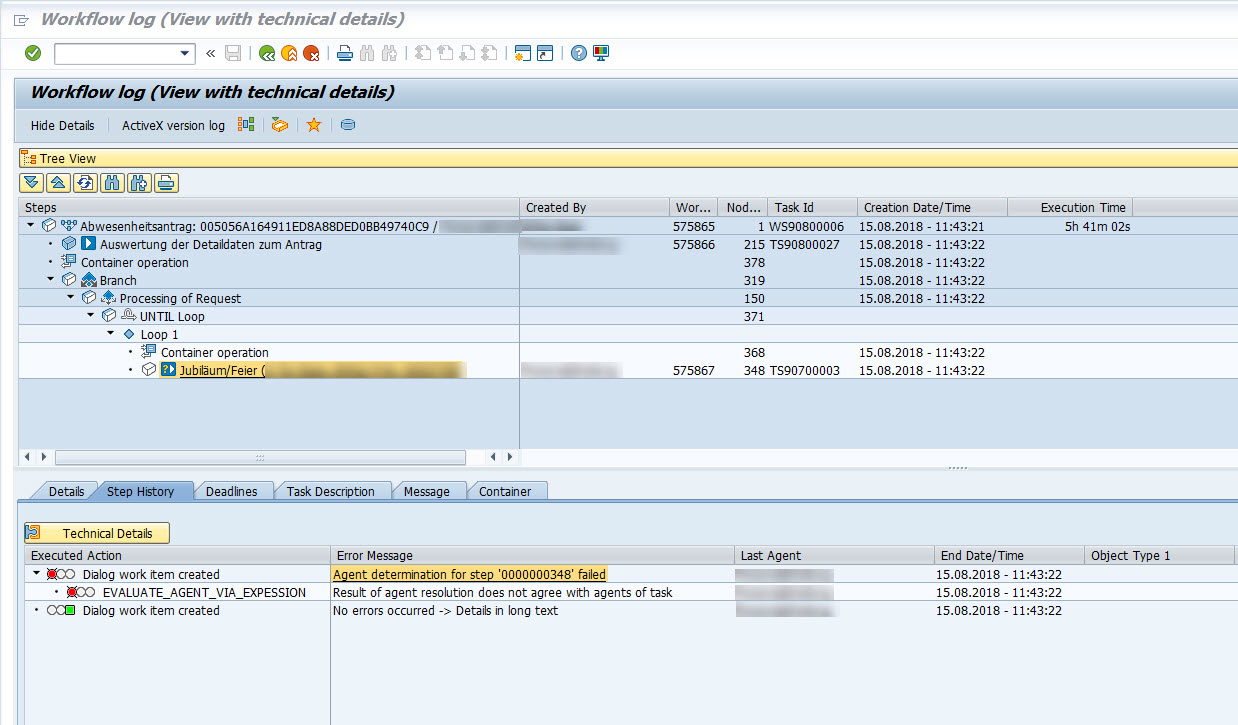1238x725 pixels.
Task: Click the ActiveX version log button
Action: 173,126
